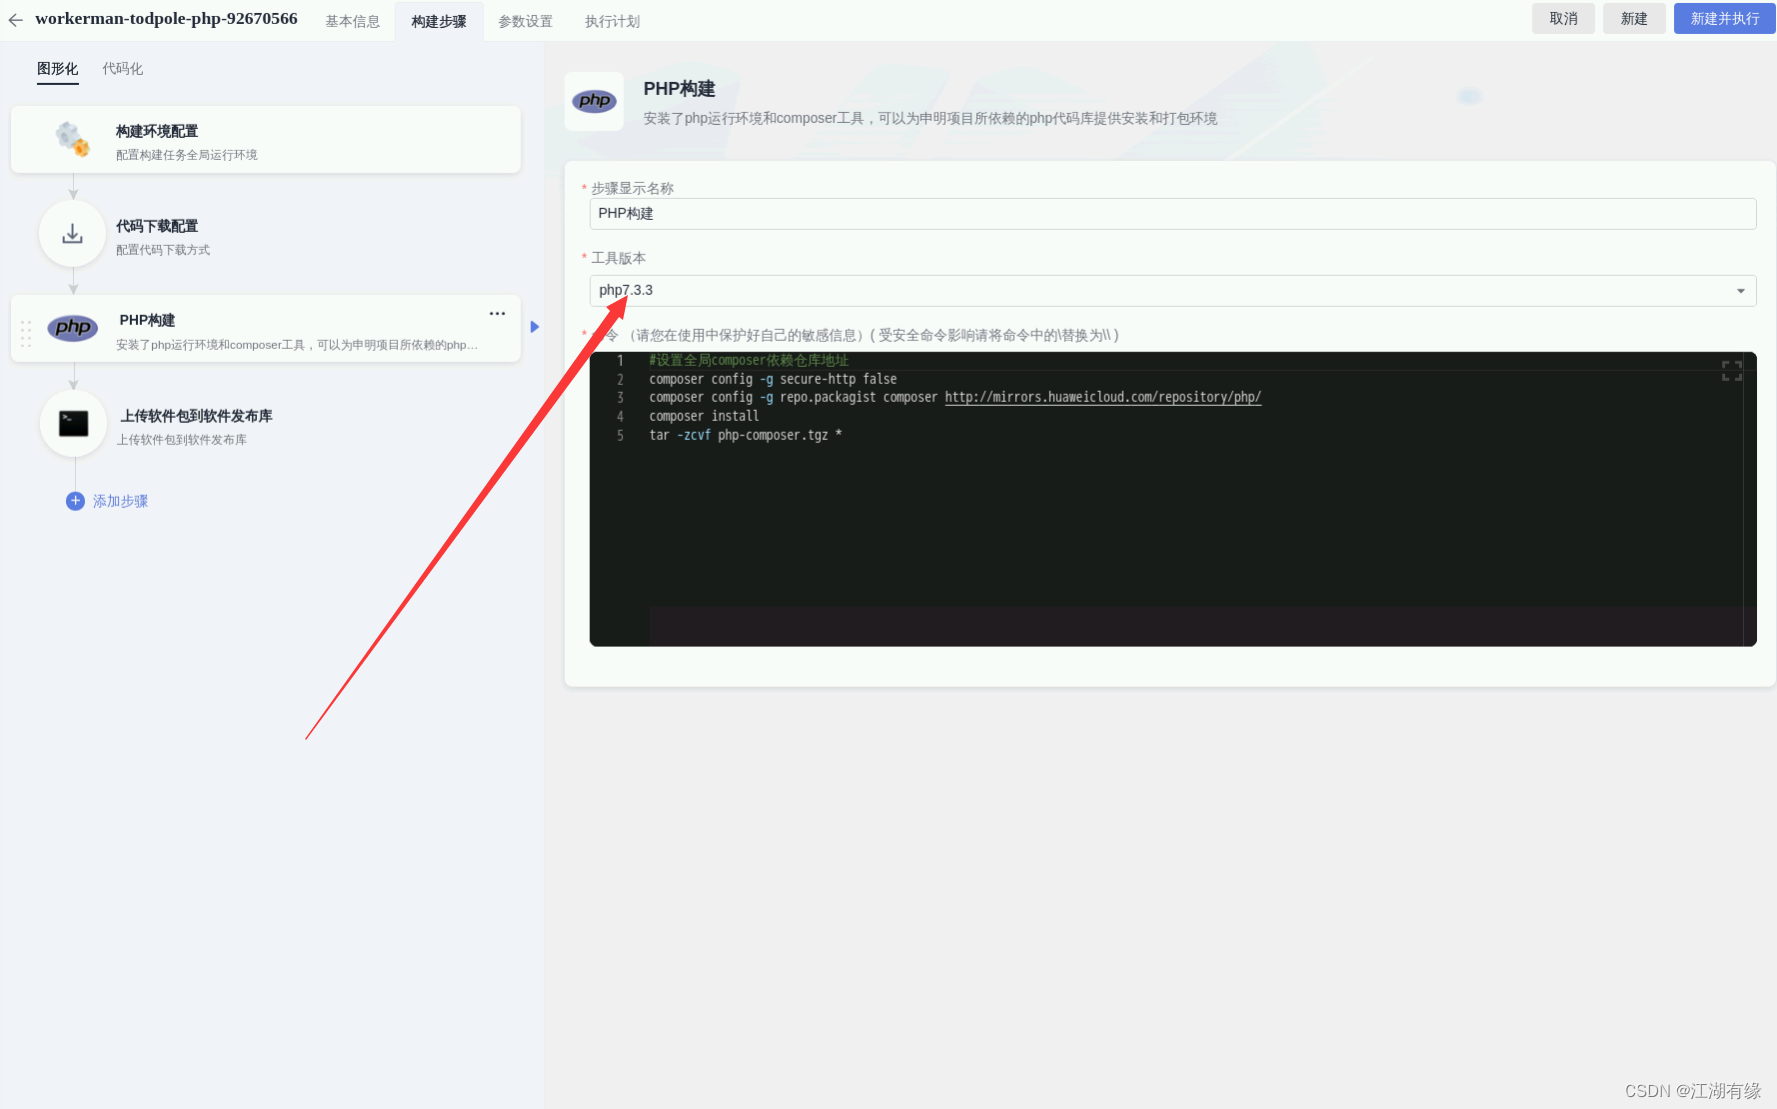Click the plus icon for 添加步骤
Image resolution: width=1777 pixels, height=1109 pixels.
click(x=75, y=501)
